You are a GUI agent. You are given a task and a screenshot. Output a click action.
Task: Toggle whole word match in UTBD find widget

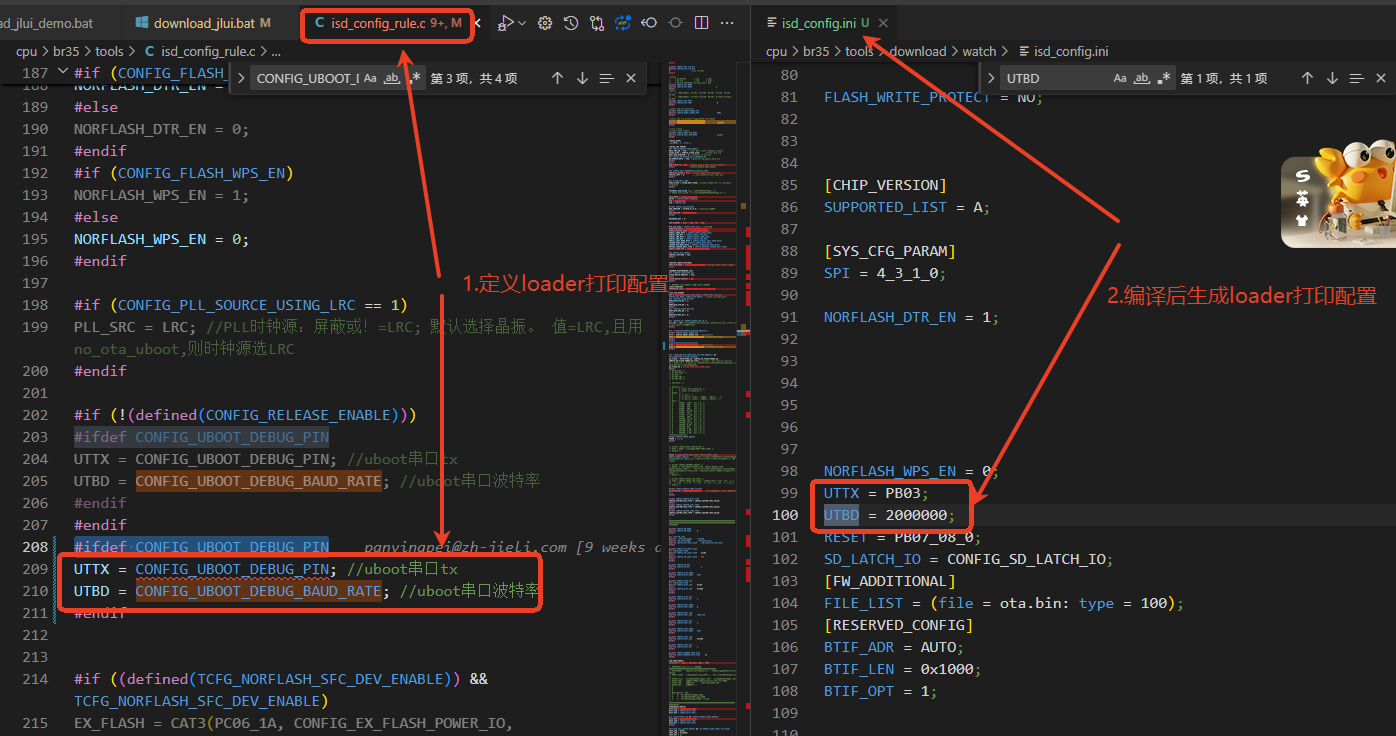tap(1142, 78)
